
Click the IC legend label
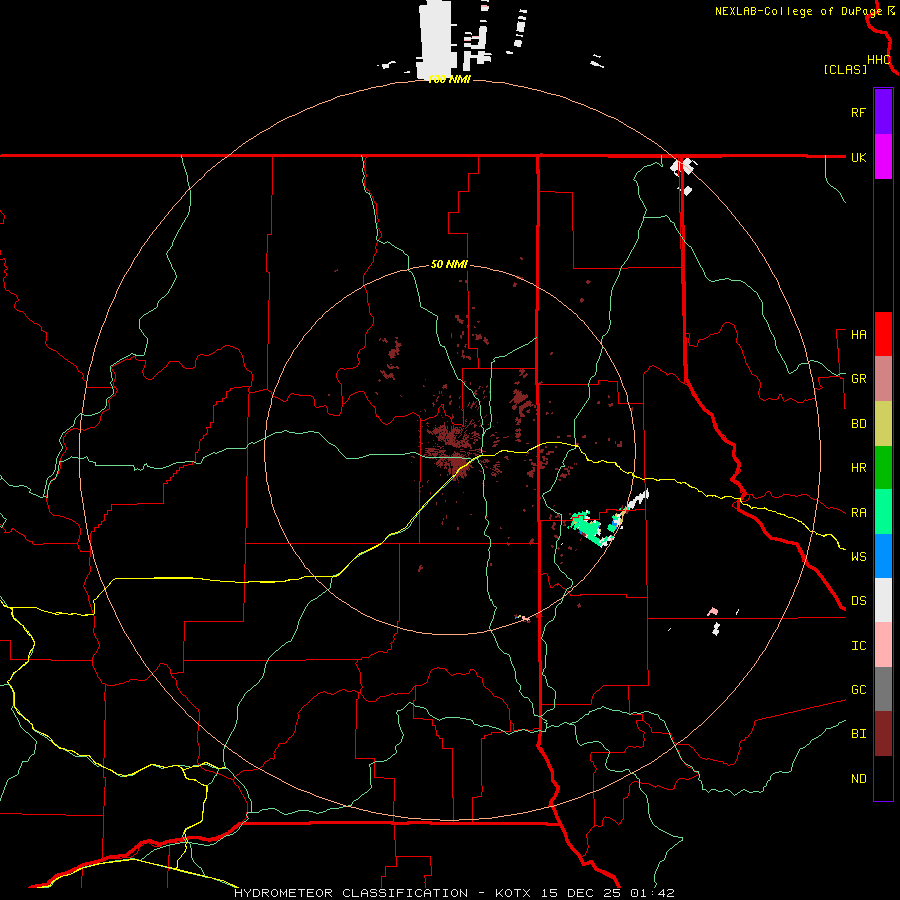(858, 646)
